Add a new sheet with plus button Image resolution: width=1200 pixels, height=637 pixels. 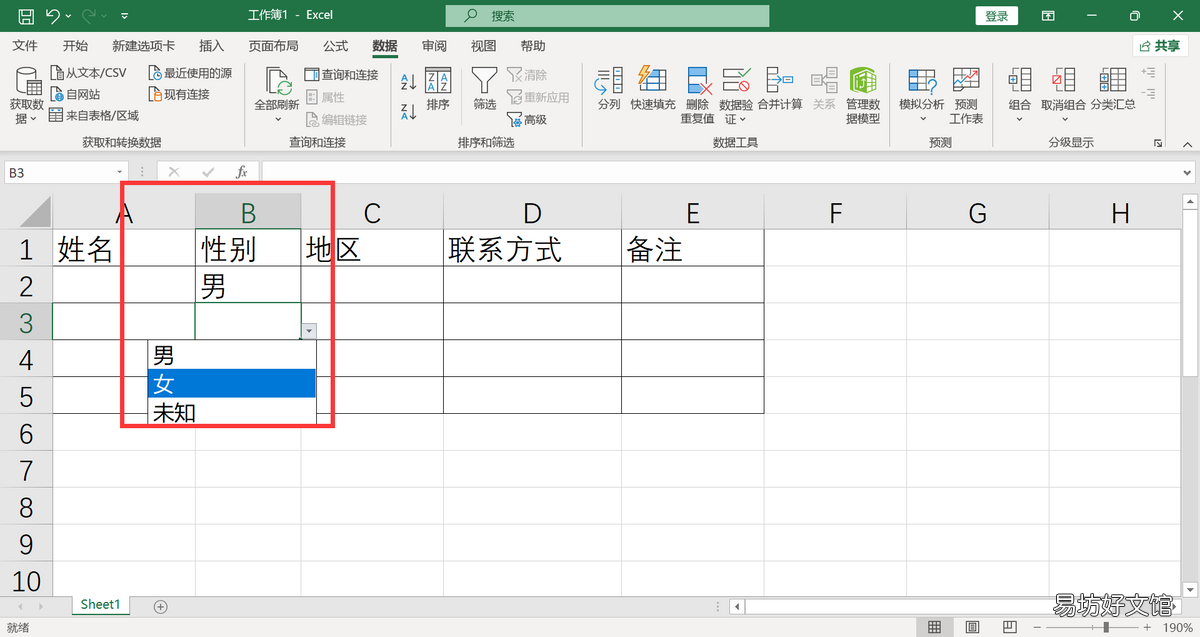160,606
